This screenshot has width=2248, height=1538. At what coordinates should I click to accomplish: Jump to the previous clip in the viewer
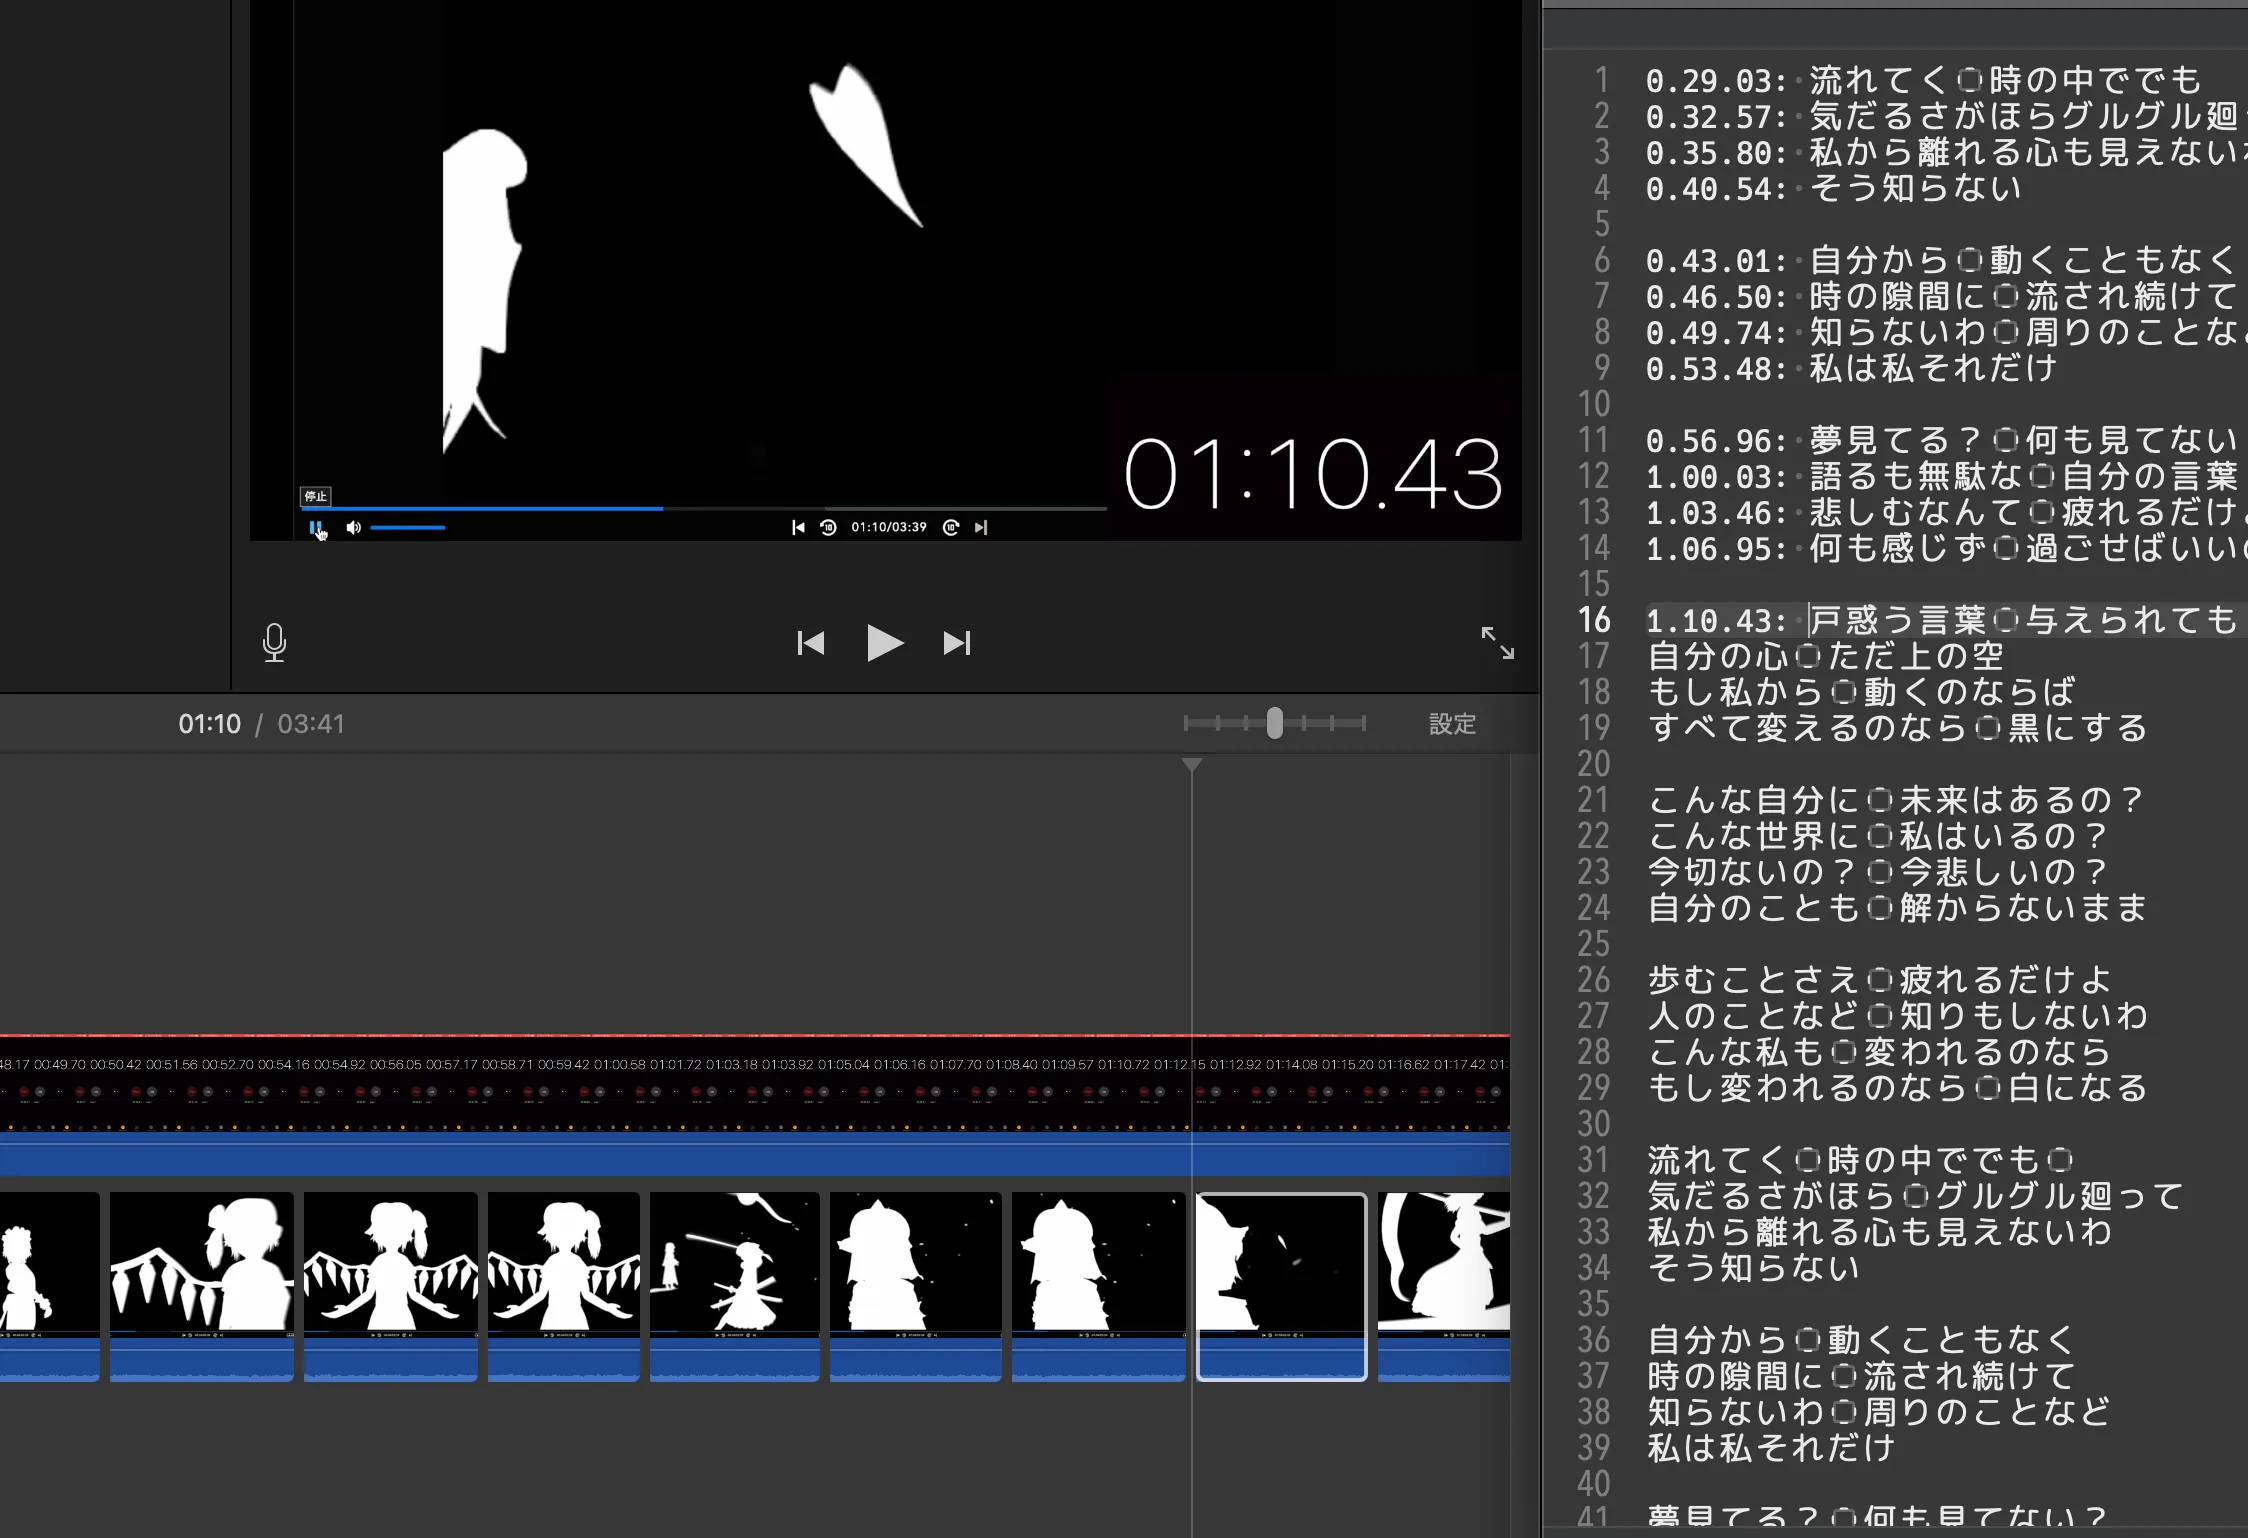(x=811, y=643)
